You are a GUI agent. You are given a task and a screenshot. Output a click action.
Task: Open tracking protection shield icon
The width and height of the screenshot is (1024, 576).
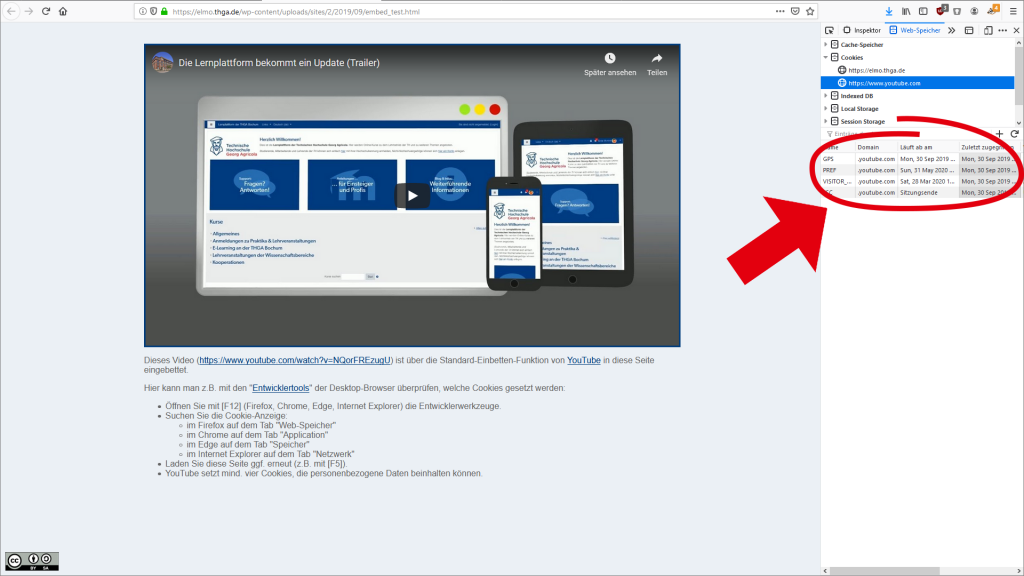click(x=153, y=11)
